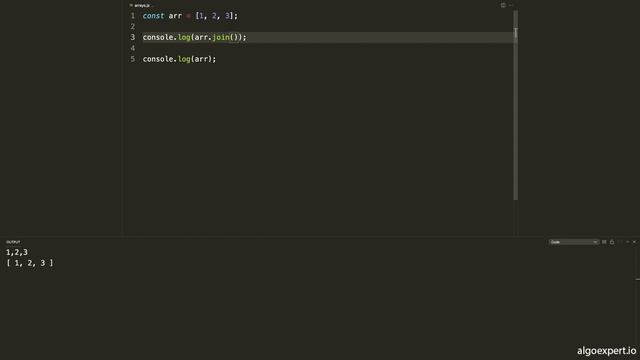
Task: Click the 'arr' variable name on line 1
Action: 175,16
